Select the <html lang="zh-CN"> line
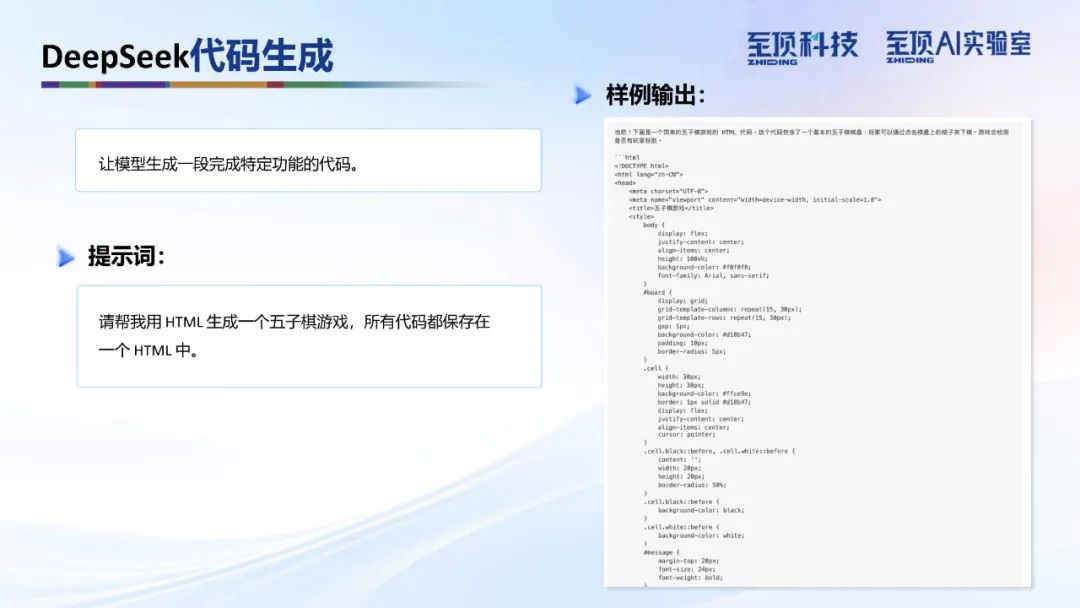The height and width of the screenshot is (608, 1080). 649,174
